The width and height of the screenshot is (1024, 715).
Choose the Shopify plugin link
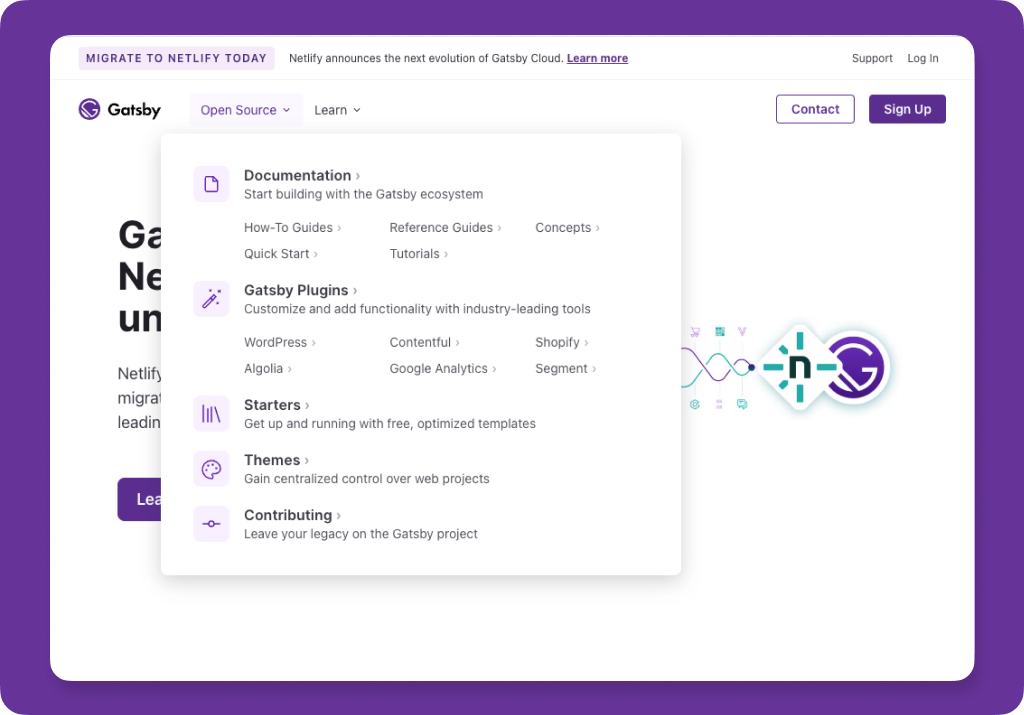click(561, 342)
